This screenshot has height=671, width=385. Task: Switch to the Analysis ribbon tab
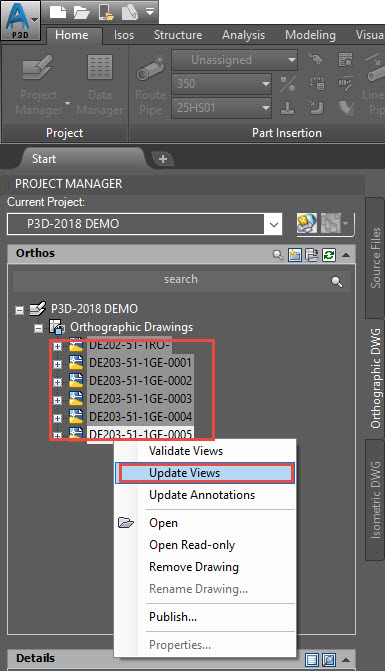click(x=243, y=35)
